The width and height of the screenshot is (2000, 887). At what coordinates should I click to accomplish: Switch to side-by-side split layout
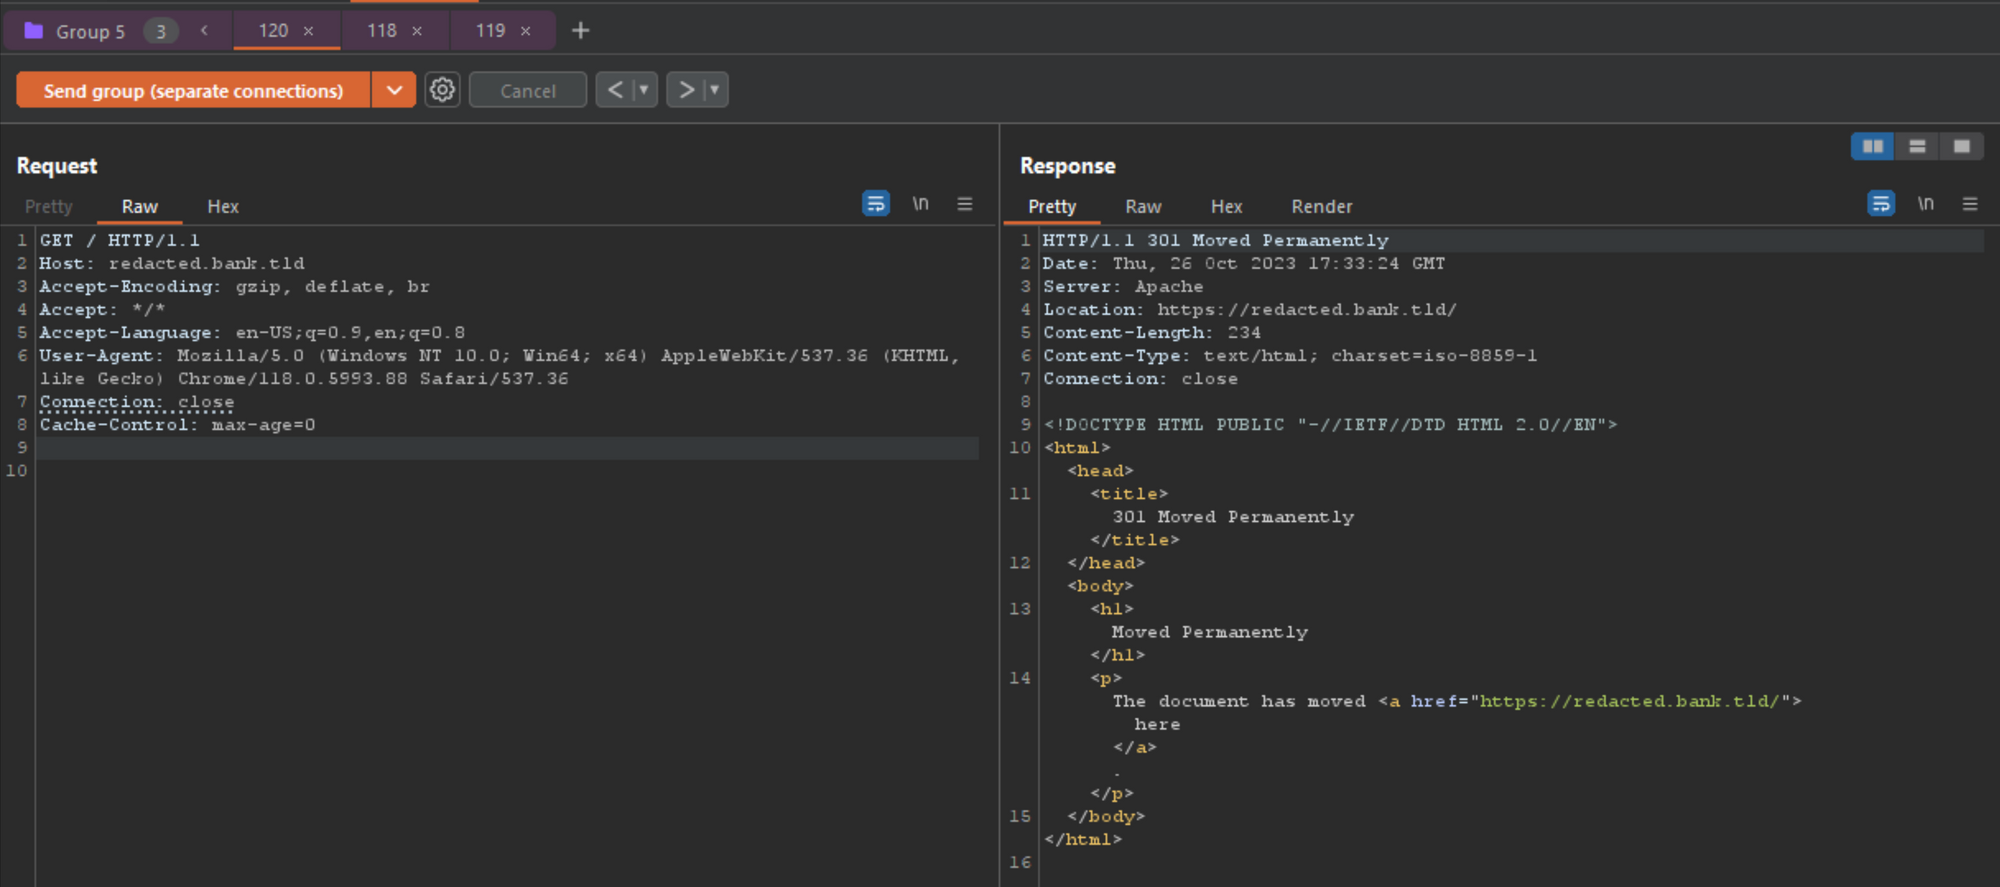(x=1872, y=147)
